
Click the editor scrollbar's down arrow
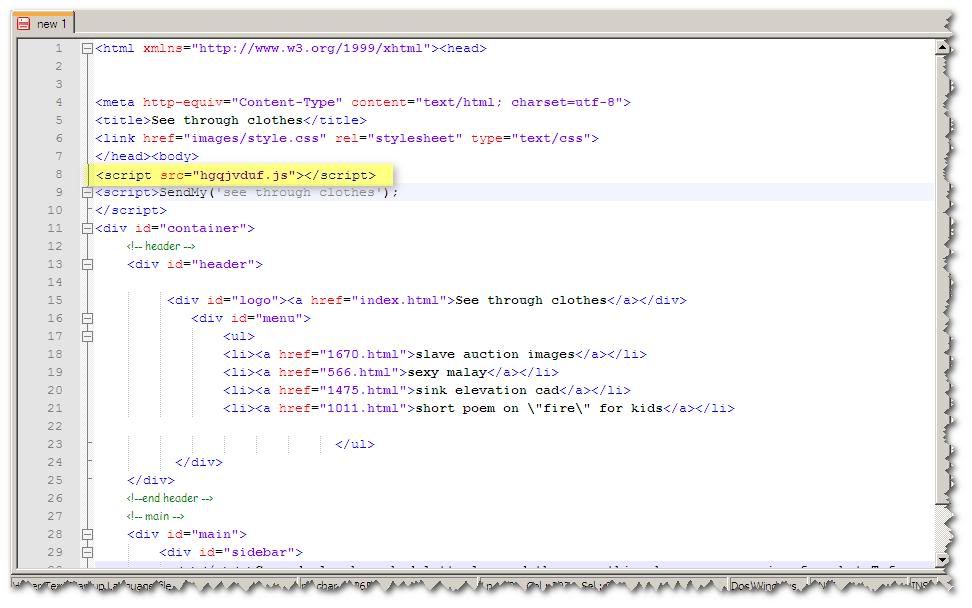pos(942,559)
